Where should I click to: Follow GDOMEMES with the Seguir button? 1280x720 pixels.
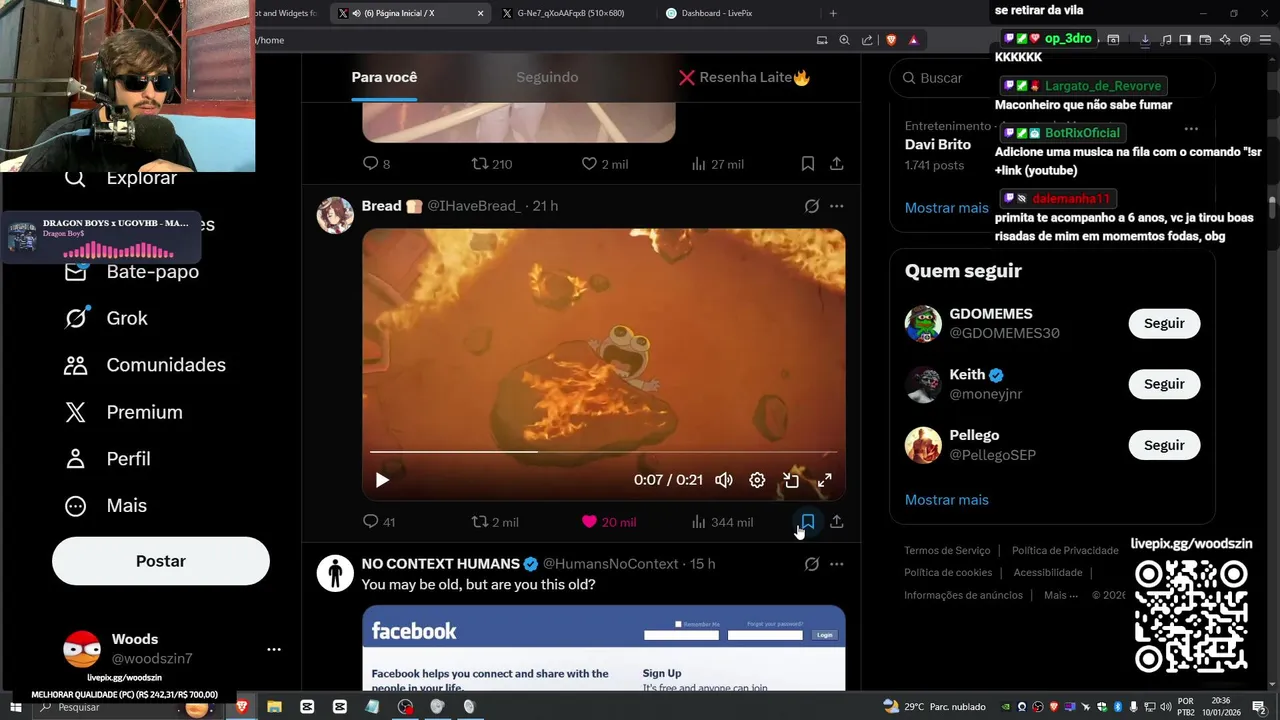click(1164, 323)
